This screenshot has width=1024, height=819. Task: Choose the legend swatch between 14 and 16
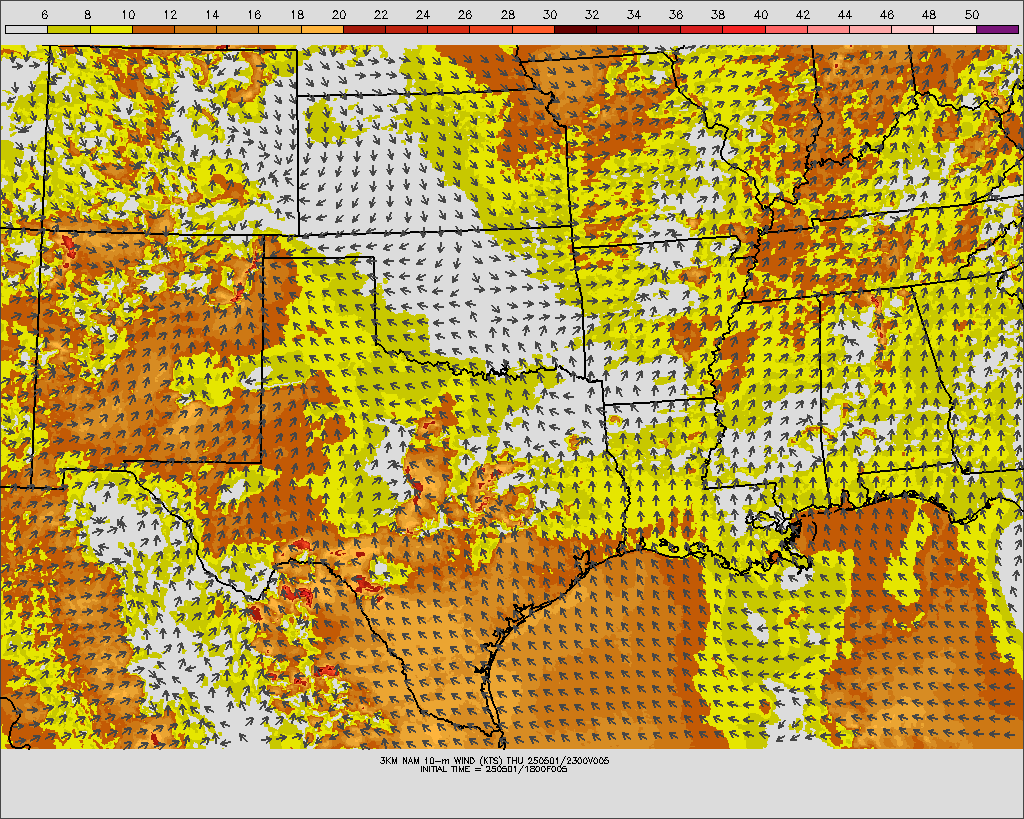238,29
